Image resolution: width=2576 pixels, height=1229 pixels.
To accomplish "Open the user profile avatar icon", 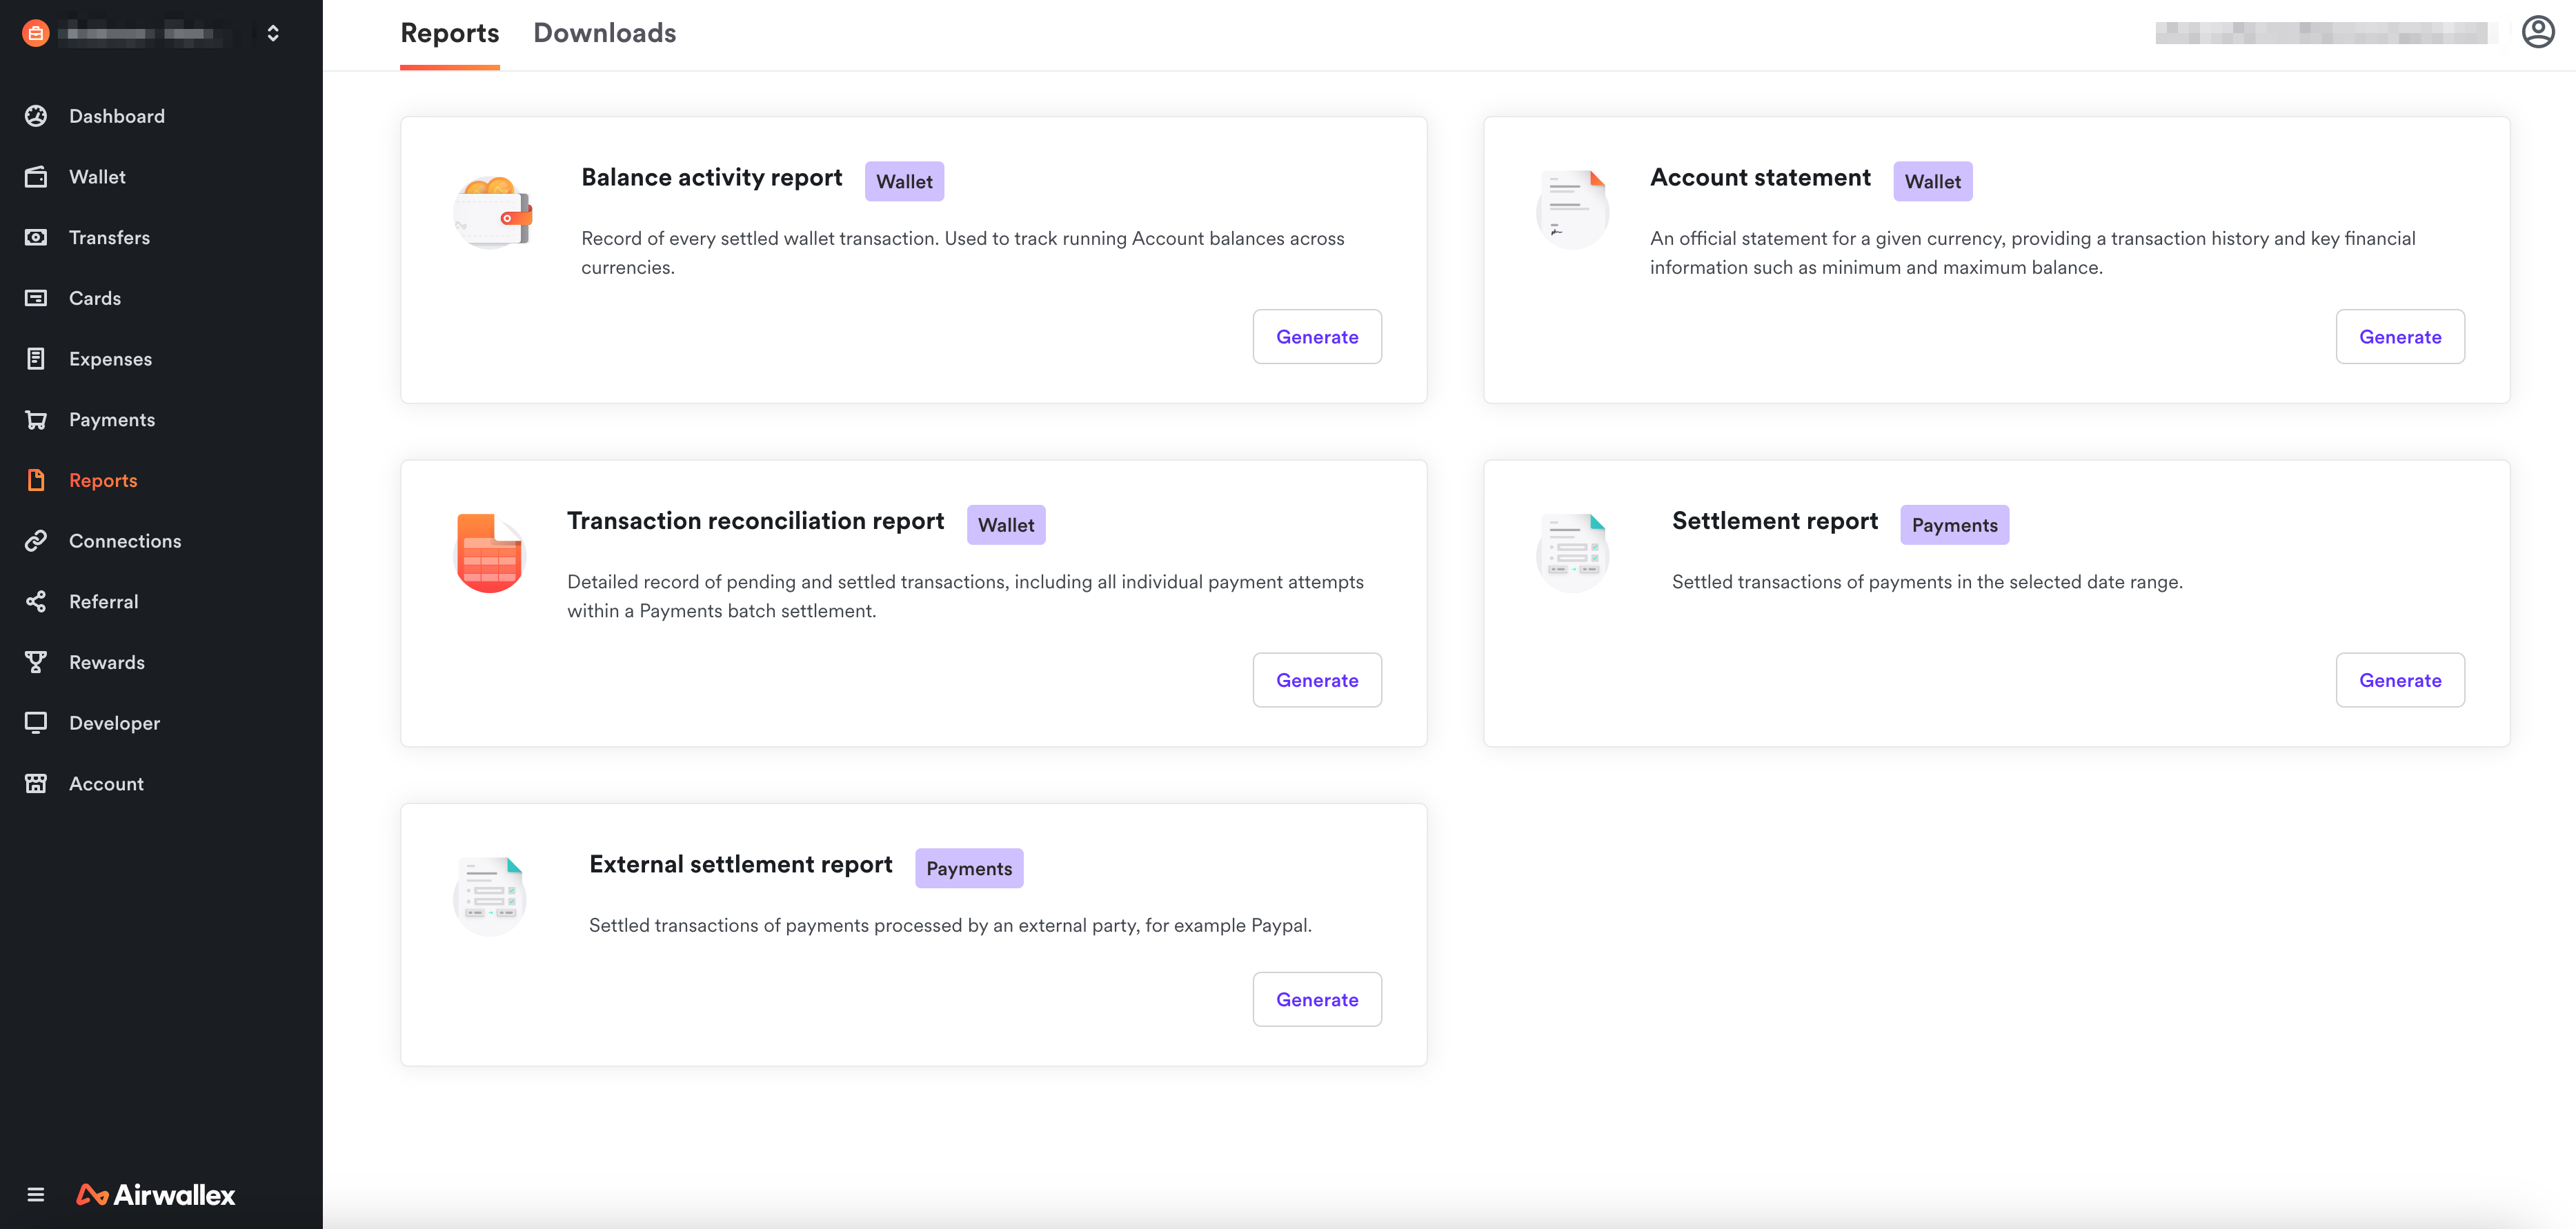I will tap(2538, 32).
